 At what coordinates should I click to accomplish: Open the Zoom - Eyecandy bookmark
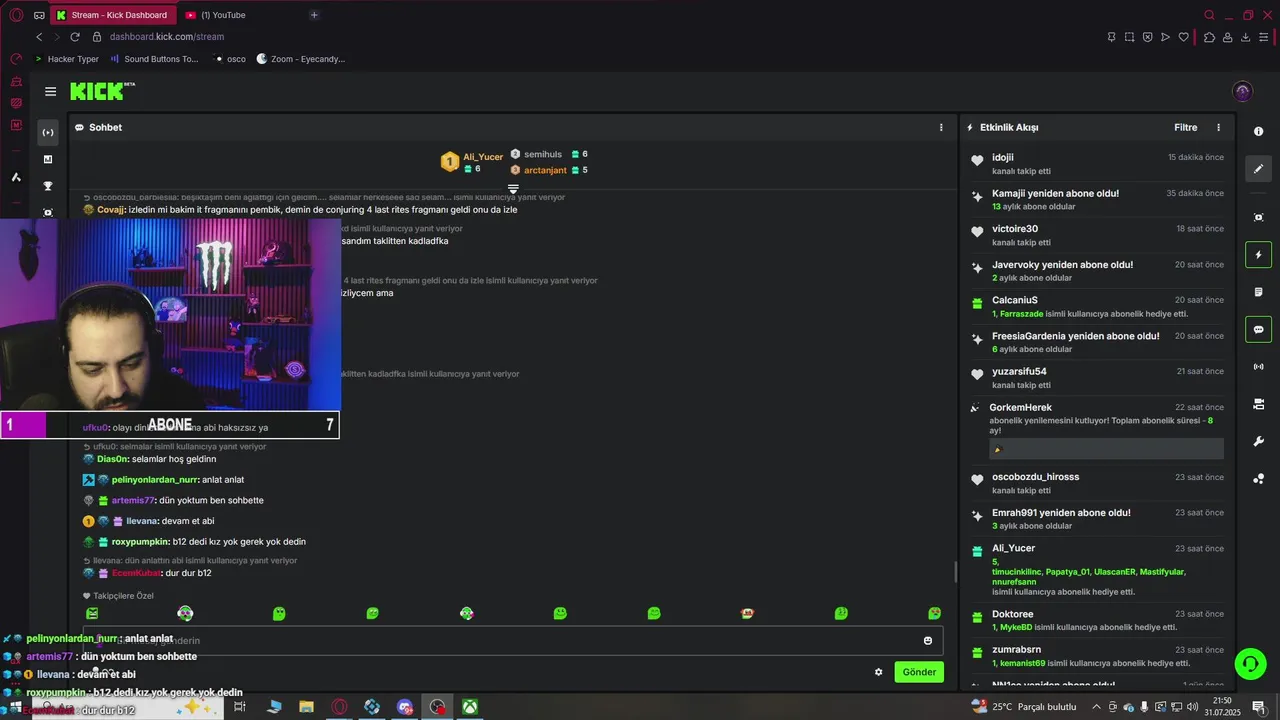pos(300,59)
